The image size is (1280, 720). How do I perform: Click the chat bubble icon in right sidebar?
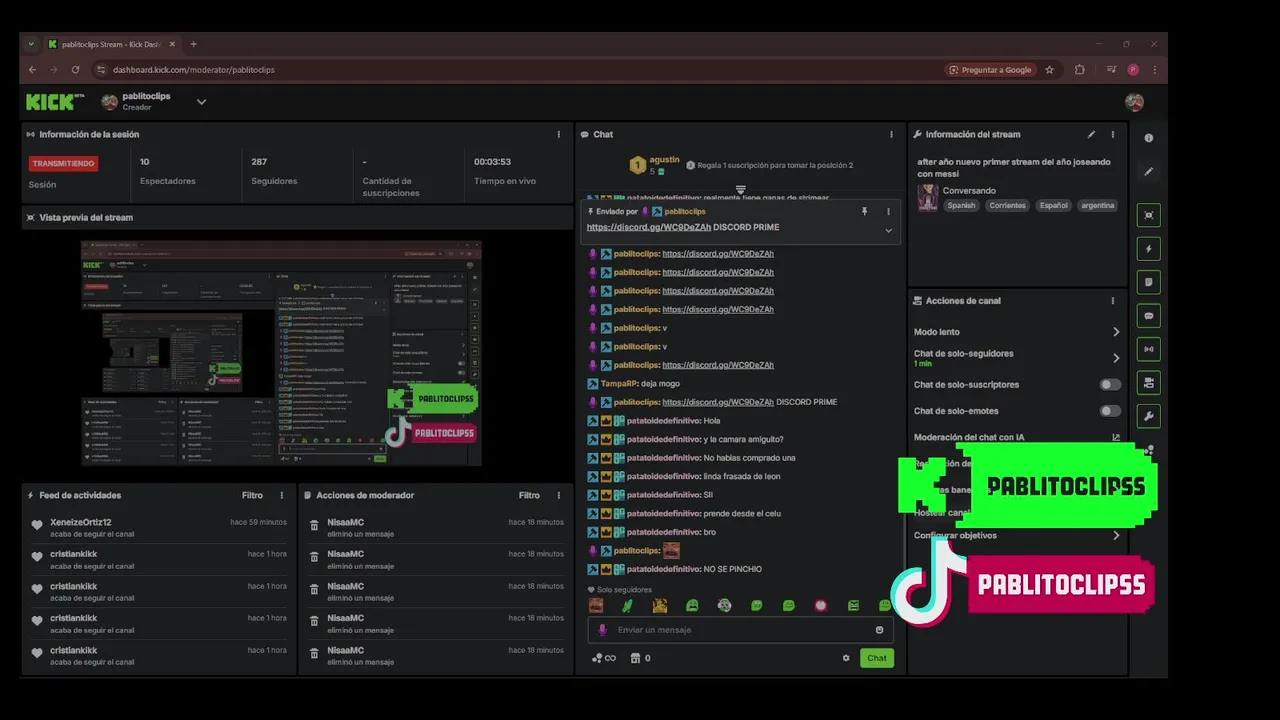click(1148, 316)
